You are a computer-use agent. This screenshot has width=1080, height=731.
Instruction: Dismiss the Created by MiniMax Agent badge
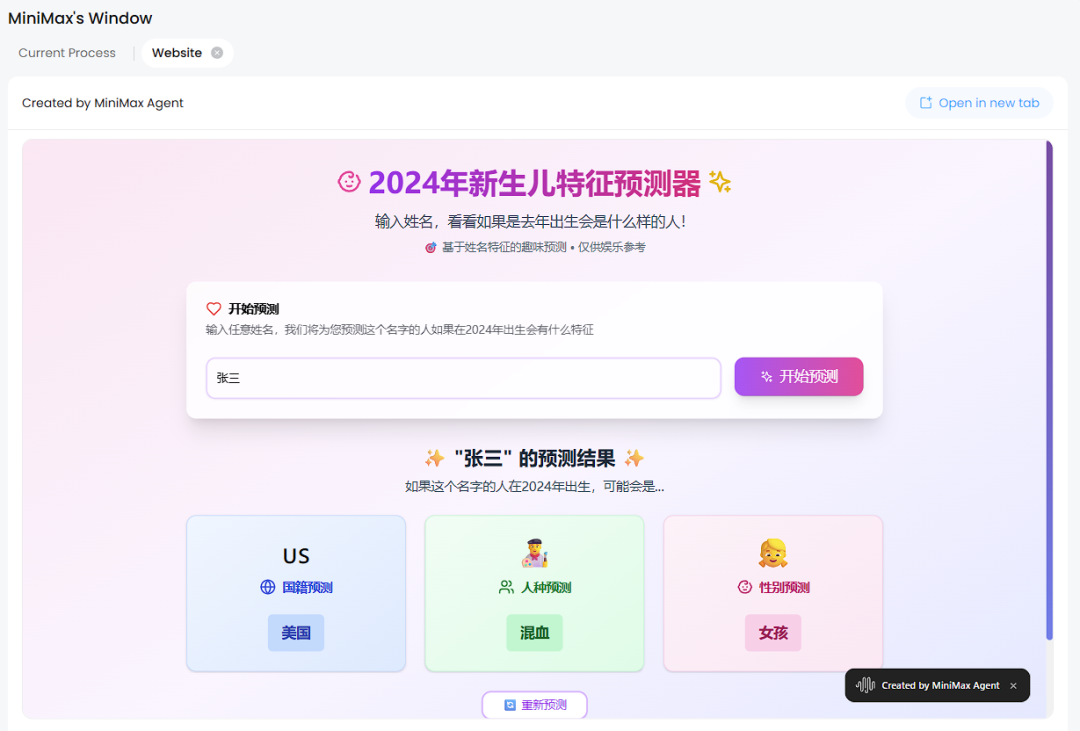tap(1013, 686)
